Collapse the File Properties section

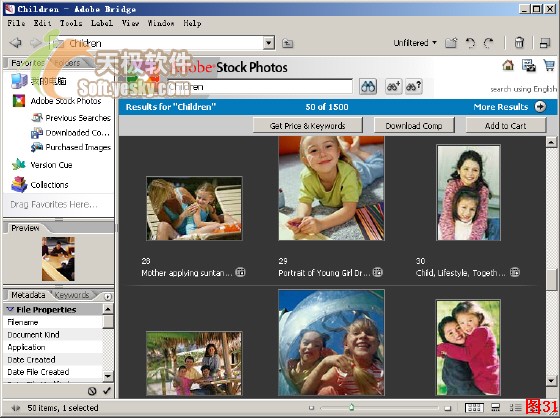(x=10, y=309)
